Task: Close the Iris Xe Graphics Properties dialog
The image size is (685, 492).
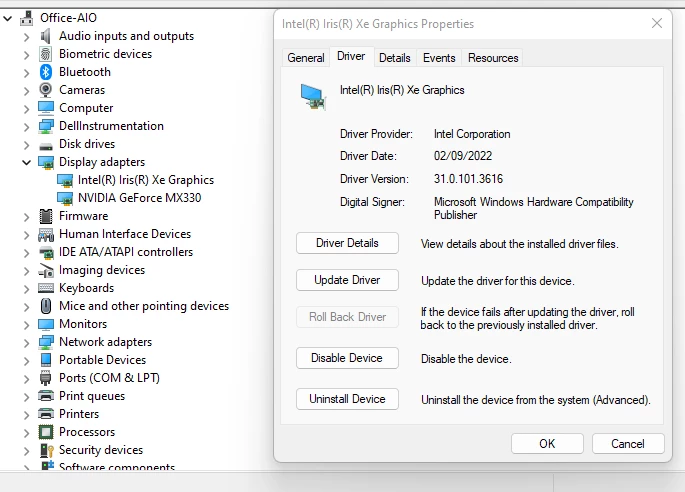Action: (657, 23)
